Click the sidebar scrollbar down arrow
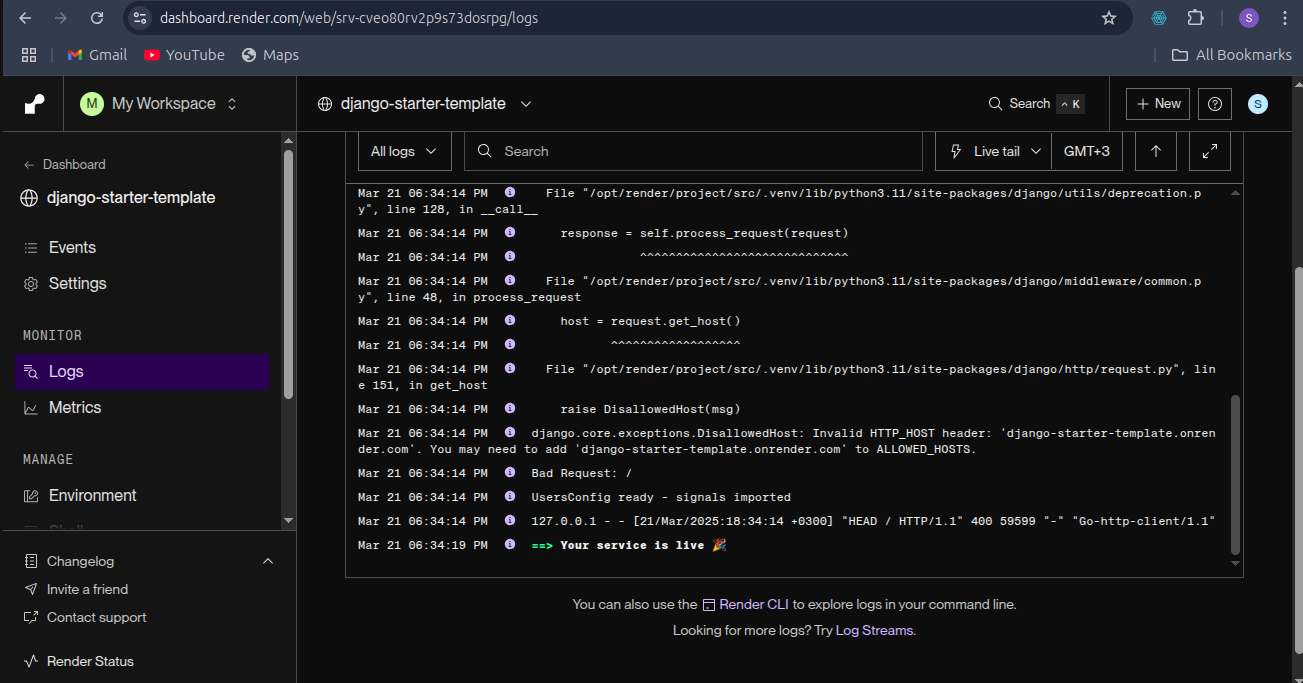 (289, 520)
